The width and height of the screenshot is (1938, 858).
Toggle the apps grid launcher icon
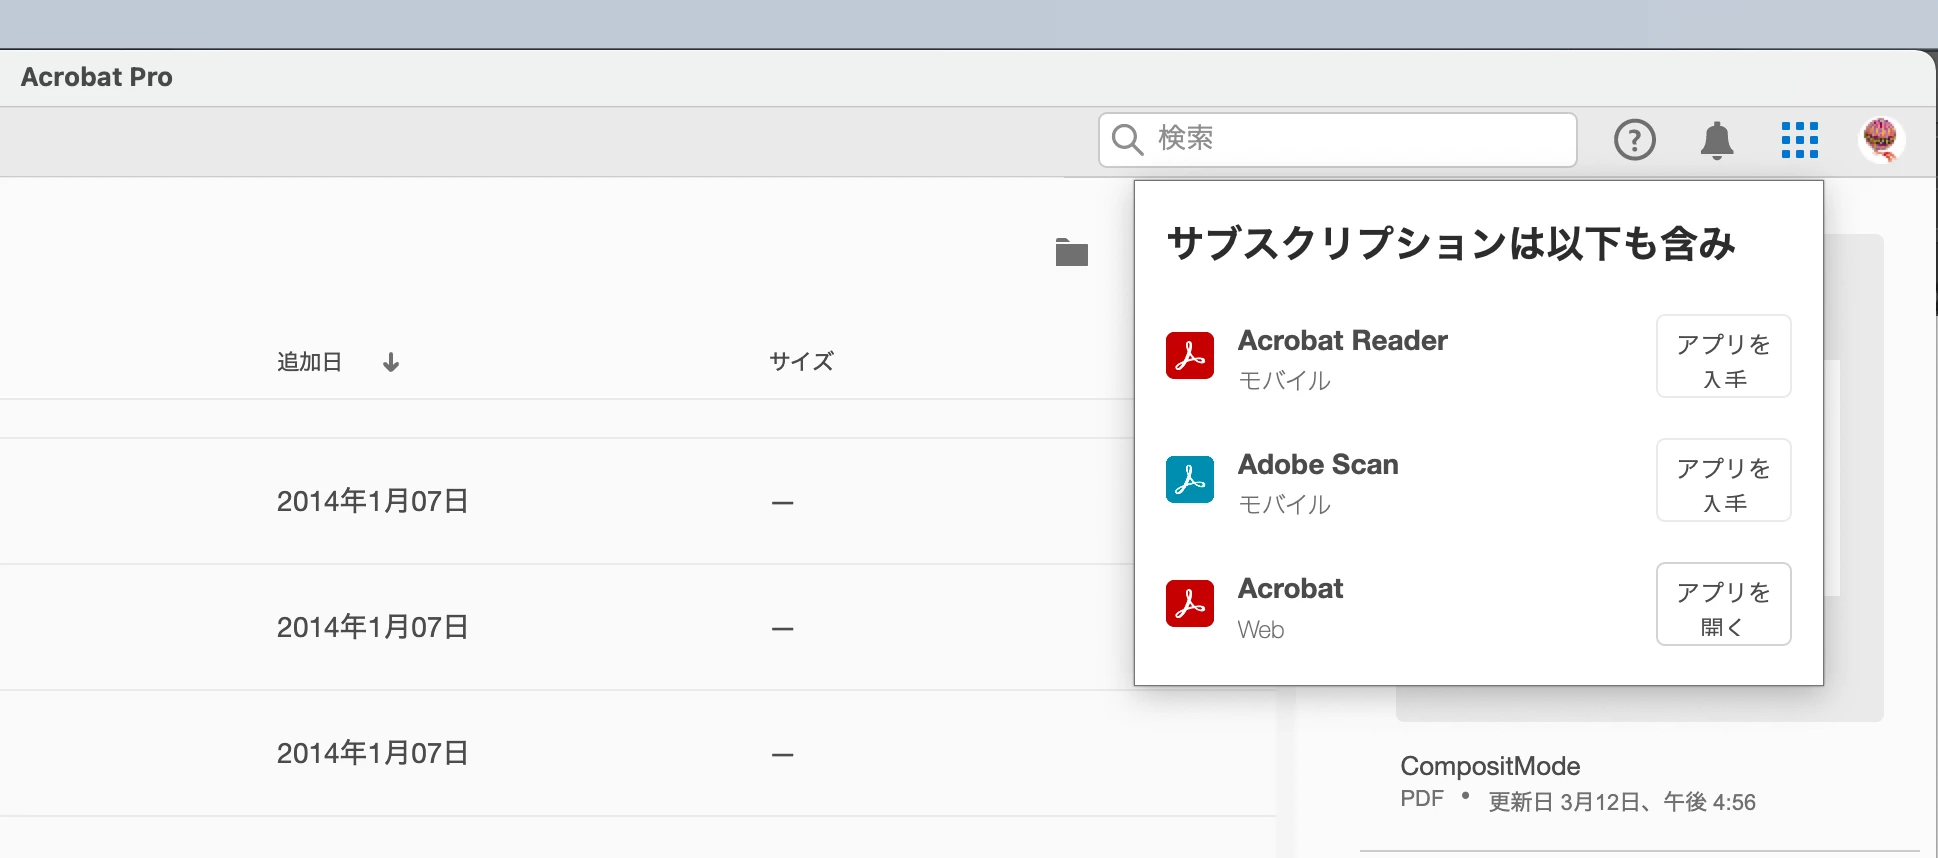[1800, 140]
